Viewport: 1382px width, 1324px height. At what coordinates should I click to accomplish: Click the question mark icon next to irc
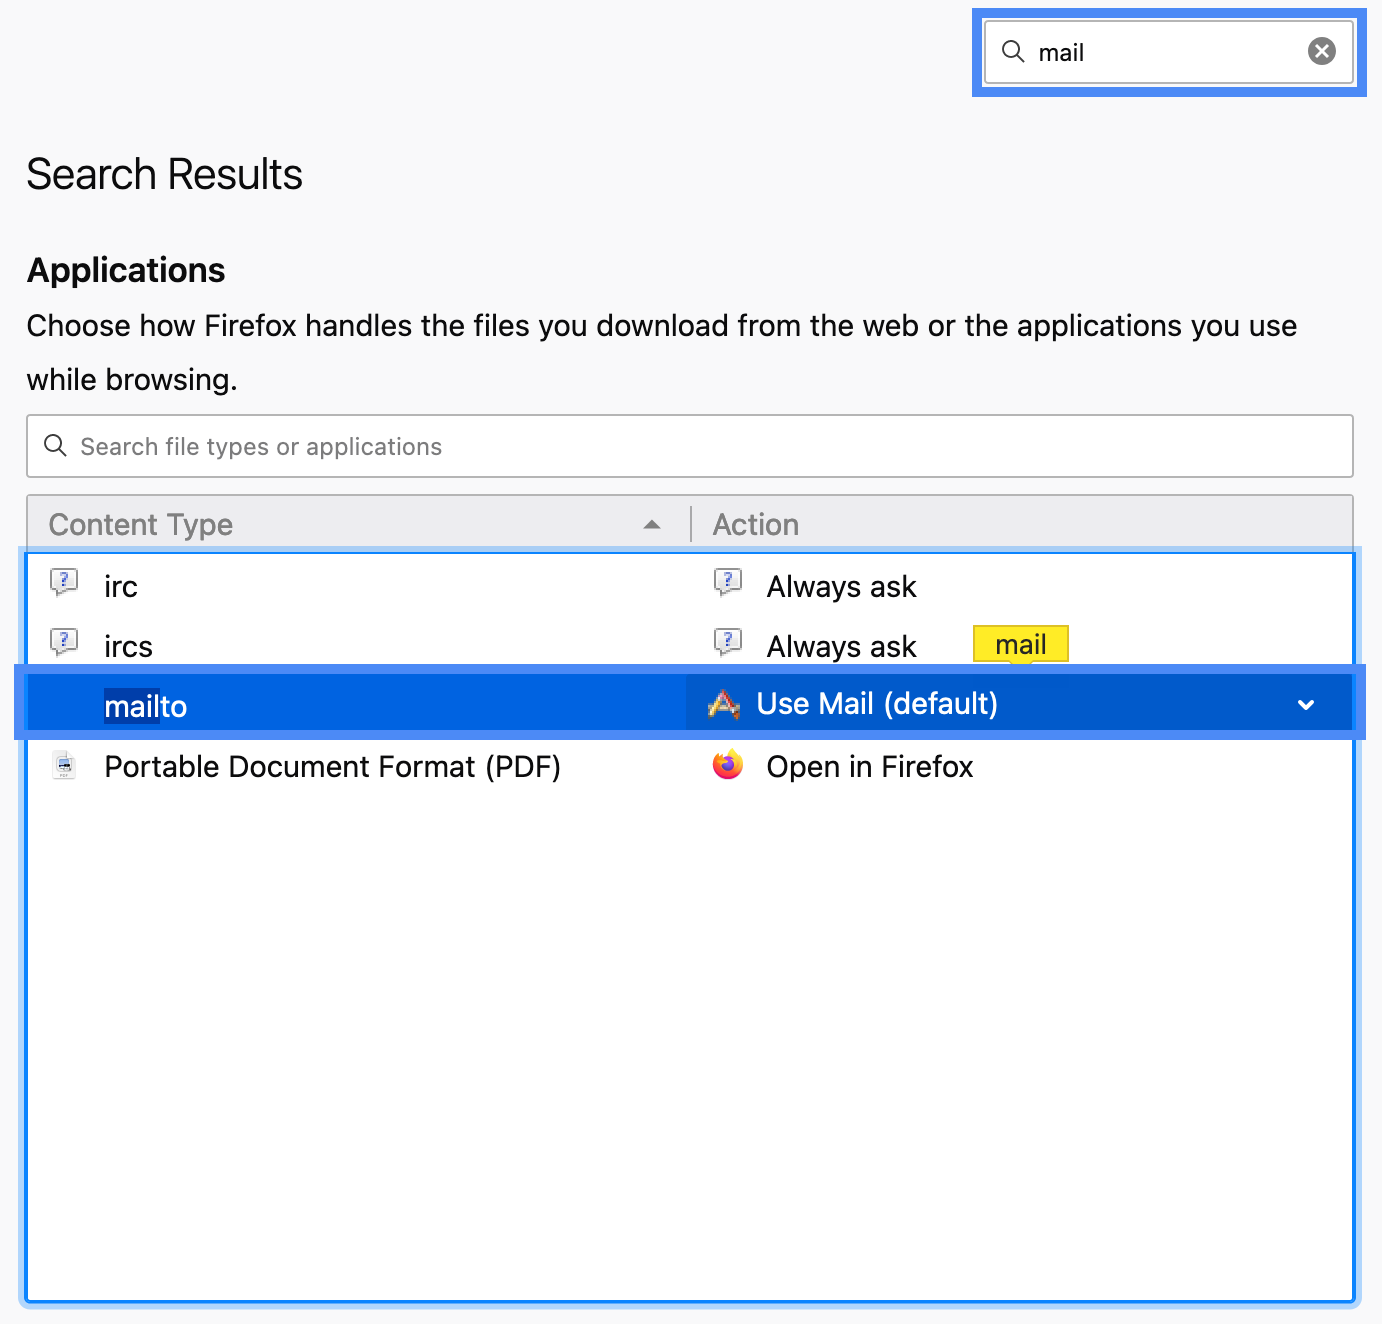(63, 582)
